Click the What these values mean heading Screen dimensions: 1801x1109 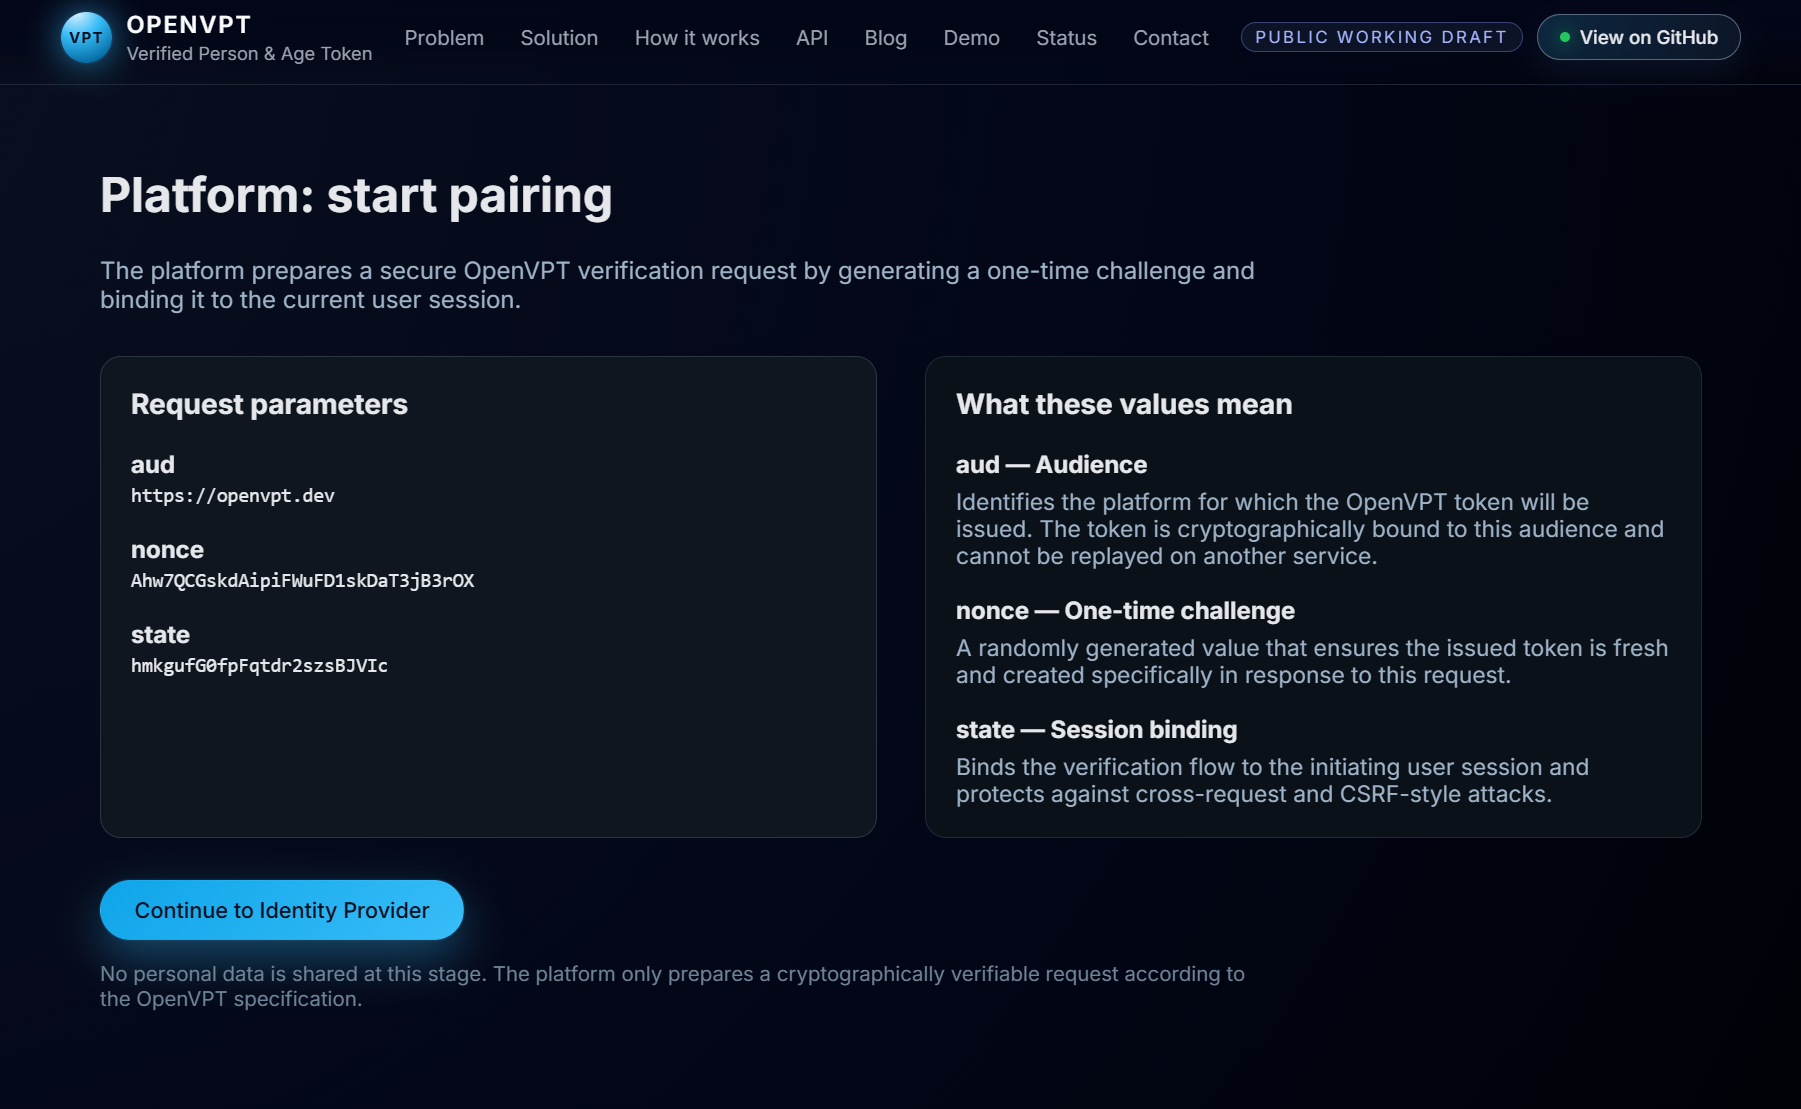pos(1124,404)
